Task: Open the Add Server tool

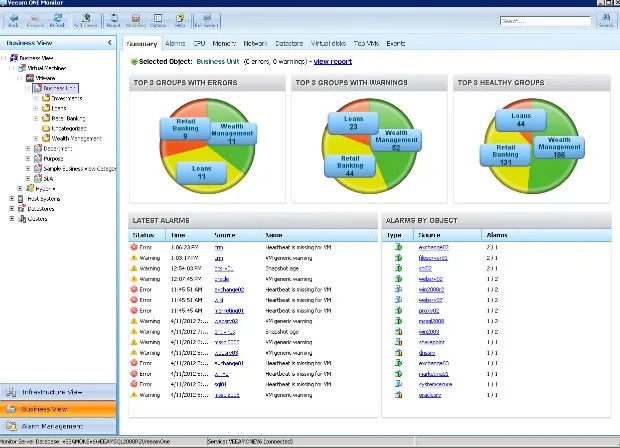Action: coord(85,20)
